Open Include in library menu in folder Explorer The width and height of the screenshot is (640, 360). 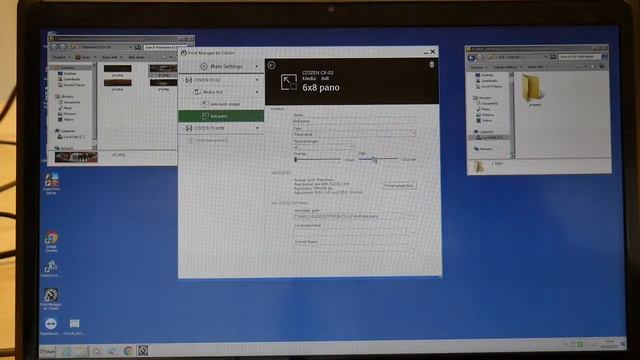pos(507,67)
